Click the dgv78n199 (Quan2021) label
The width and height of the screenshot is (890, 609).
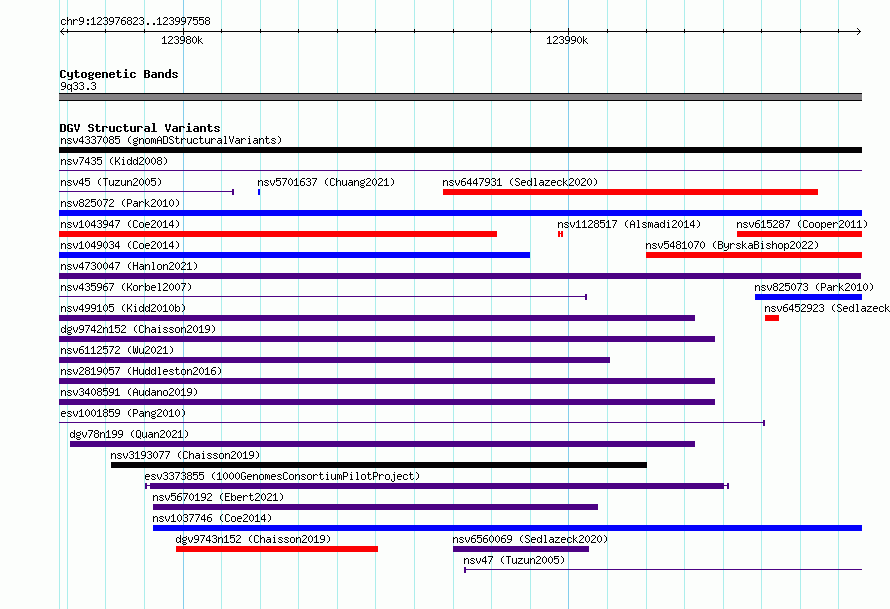[x=129, y=434]
